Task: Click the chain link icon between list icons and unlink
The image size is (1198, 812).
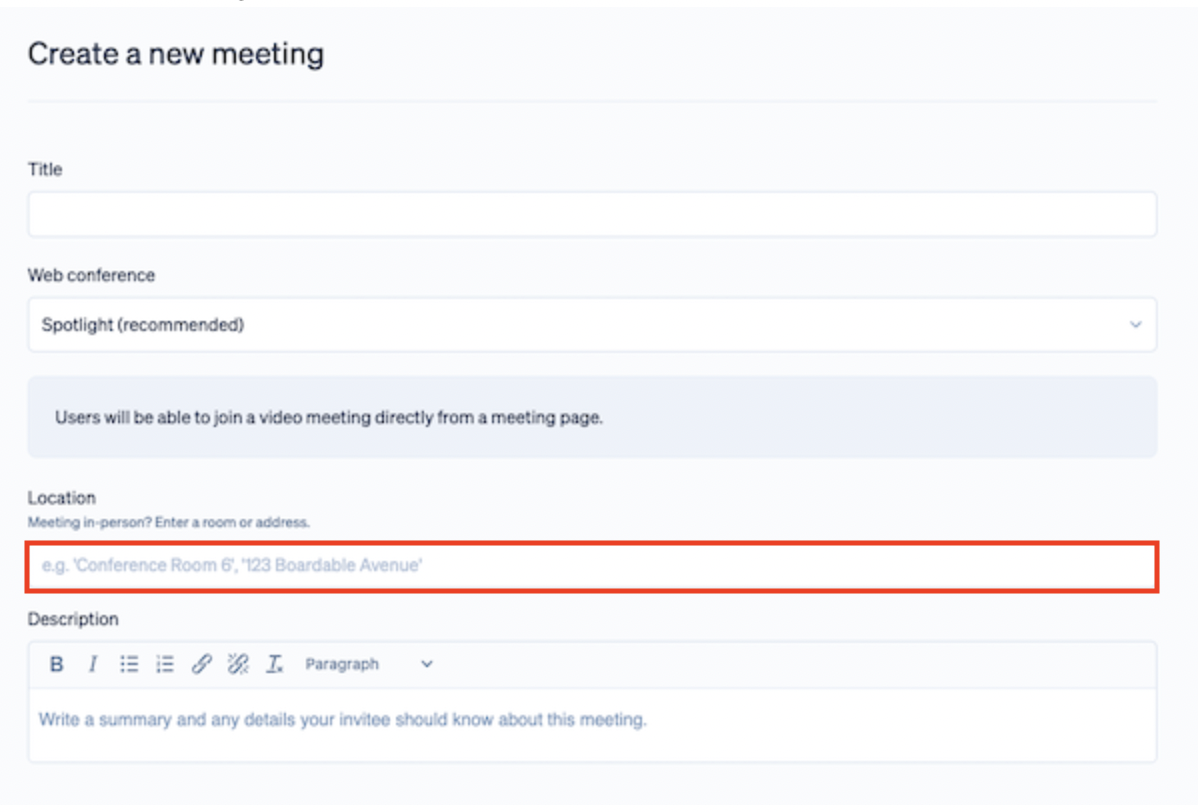Action: [201, 663]
